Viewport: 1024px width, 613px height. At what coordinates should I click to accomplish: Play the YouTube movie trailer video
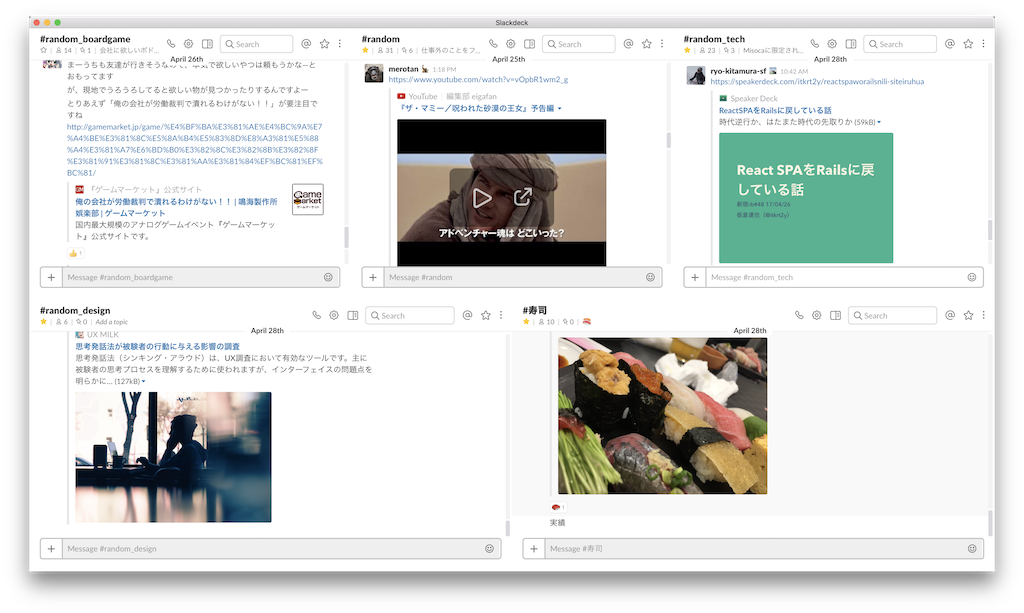(482, 198)
